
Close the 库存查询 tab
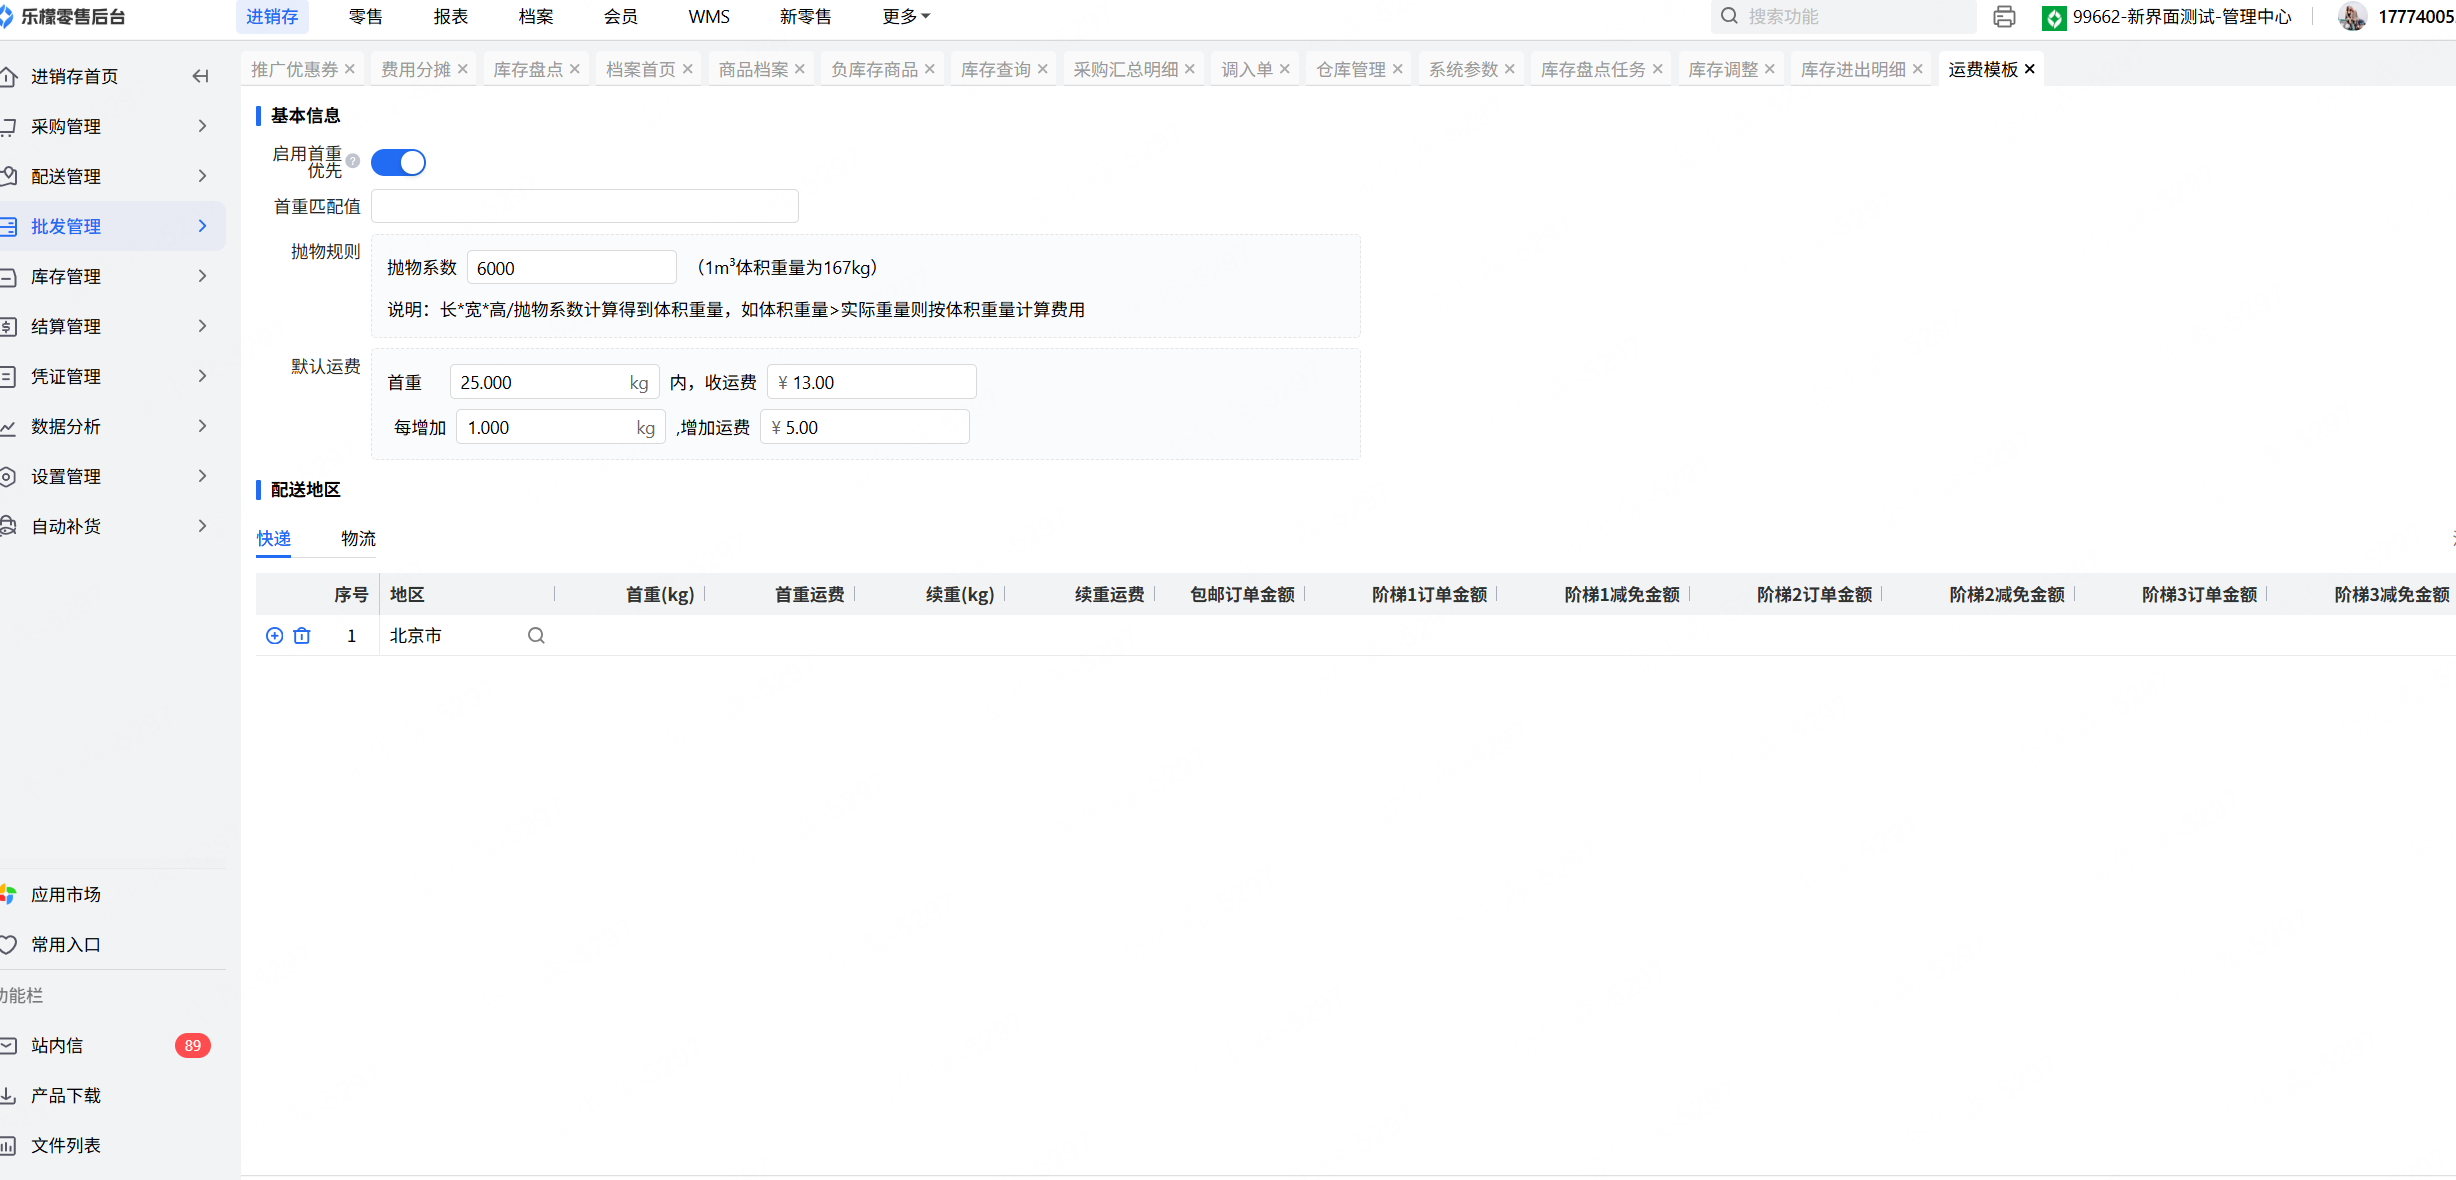tap(1043, 69)
